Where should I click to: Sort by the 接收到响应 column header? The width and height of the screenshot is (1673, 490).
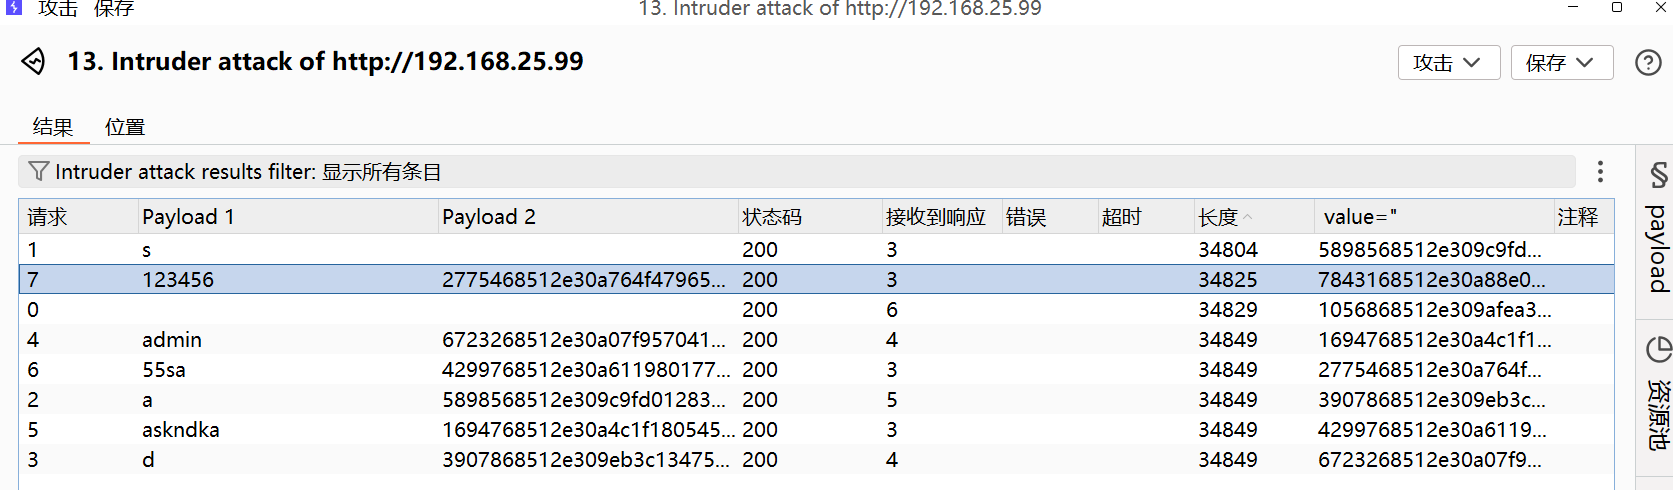[935, 217]
